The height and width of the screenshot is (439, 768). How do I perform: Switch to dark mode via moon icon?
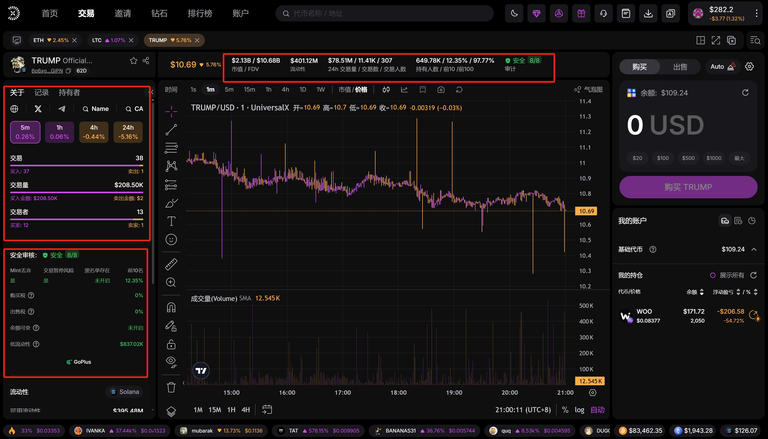tap(514, 14)
